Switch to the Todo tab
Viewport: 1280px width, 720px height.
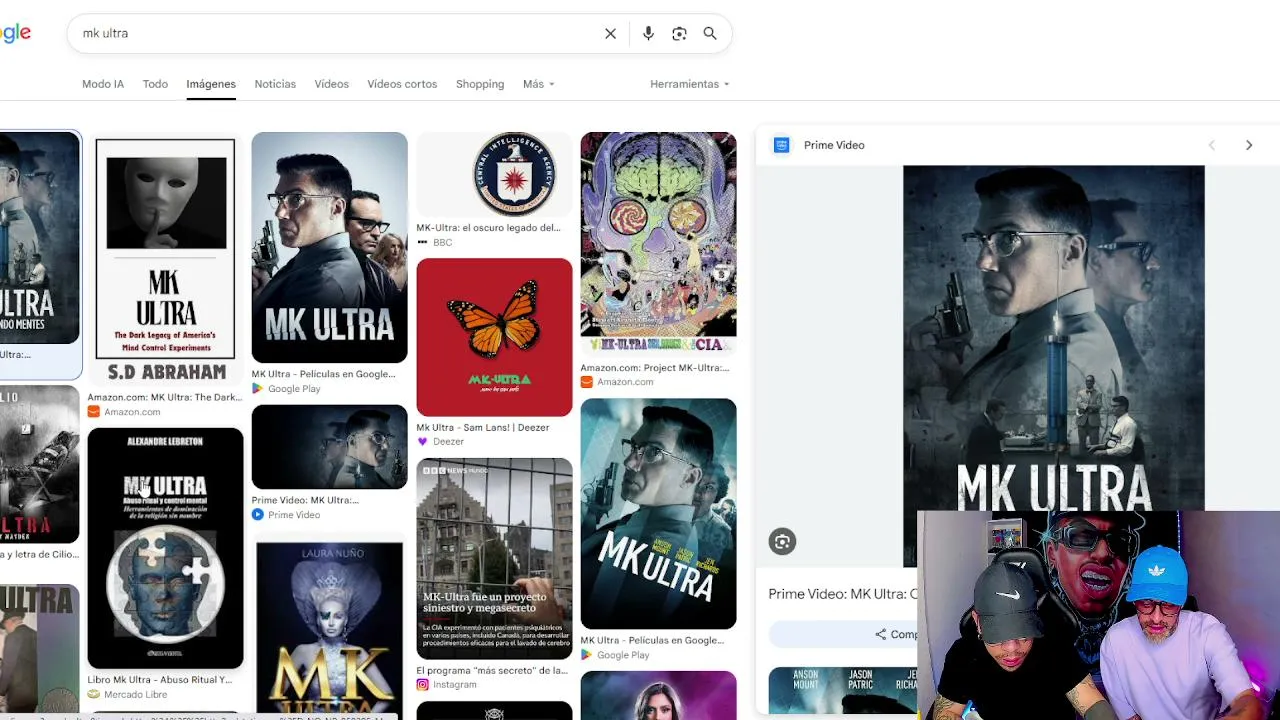point(155,84)
